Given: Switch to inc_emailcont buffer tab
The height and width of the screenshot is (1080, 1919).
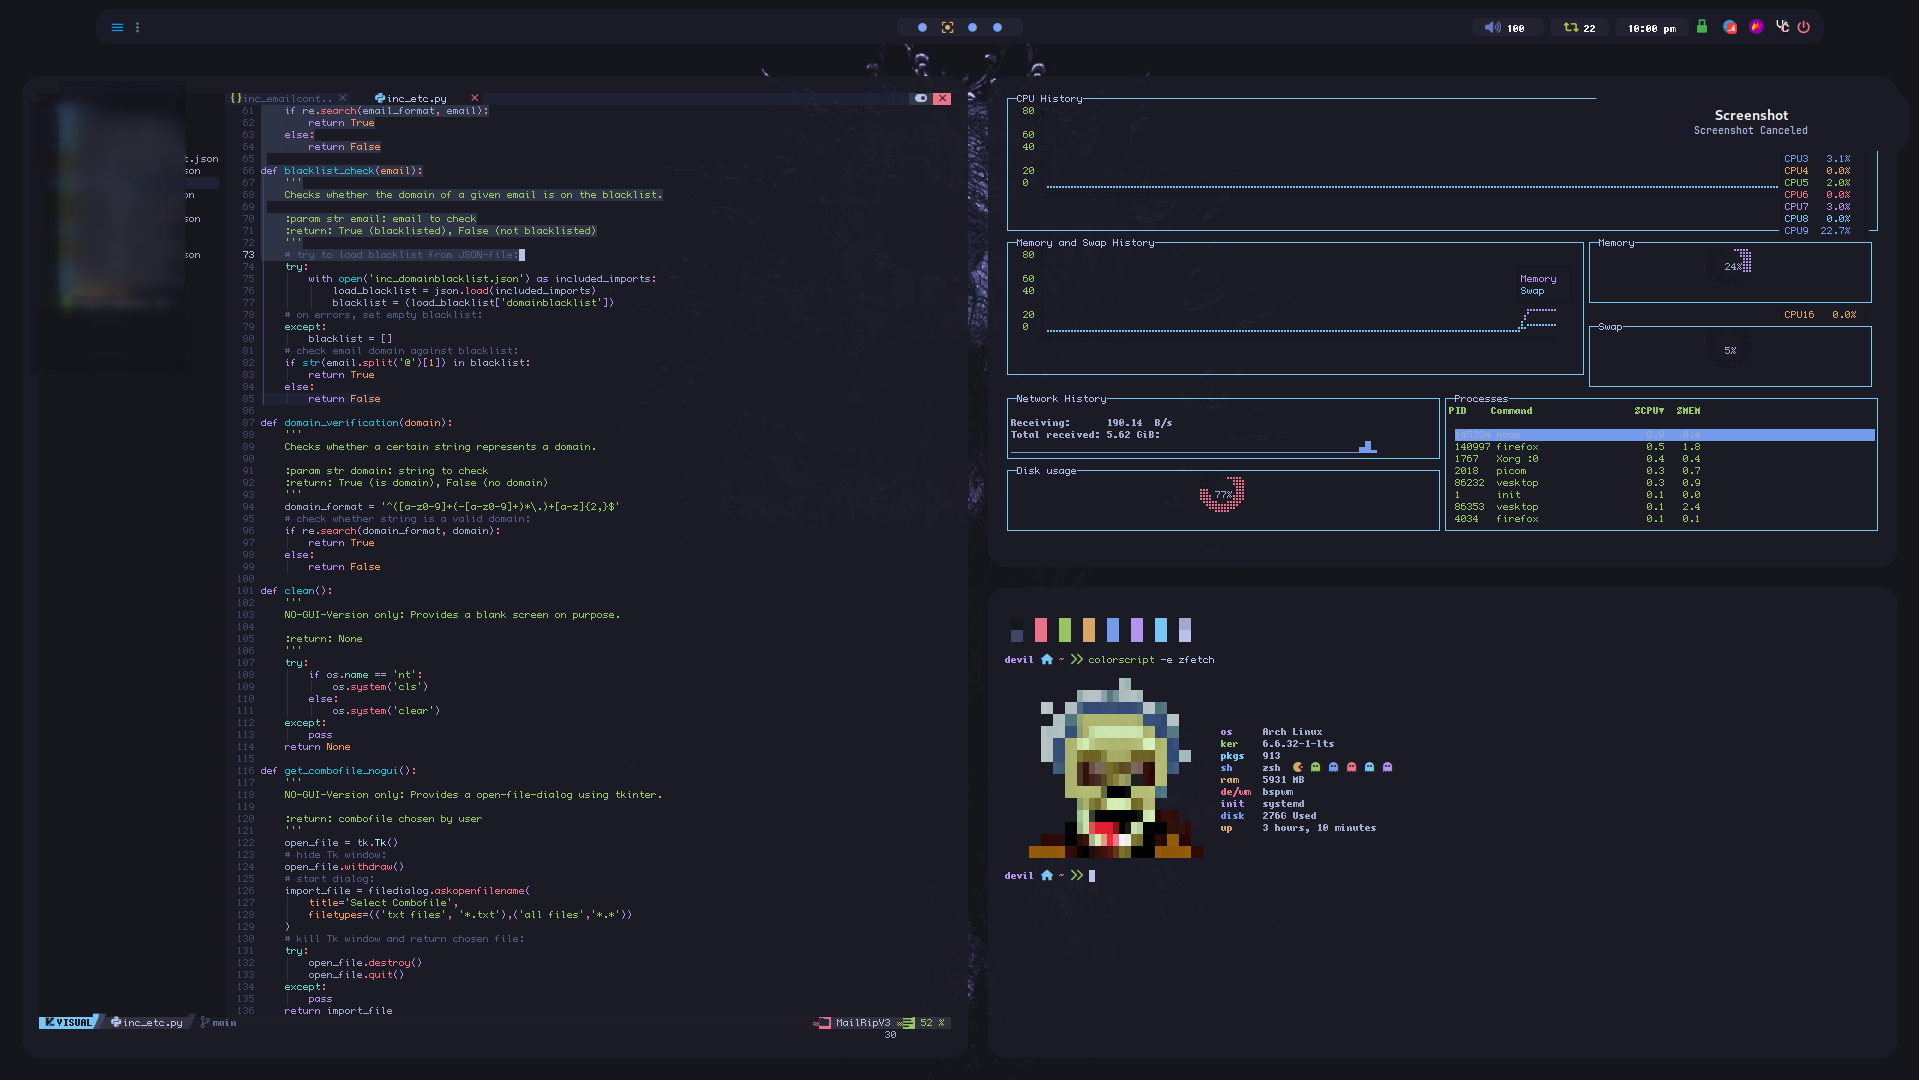Looking at the screenshot, I should pyautogui.click(x=286, y=98).
